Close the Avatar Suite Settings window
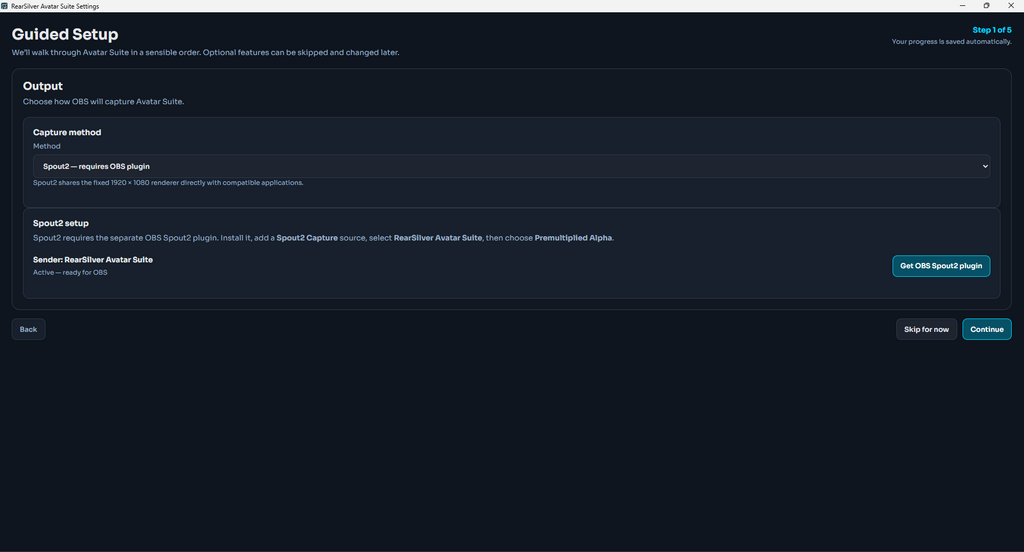This screenshot has height=552, width=1024. click(1011, 6)
